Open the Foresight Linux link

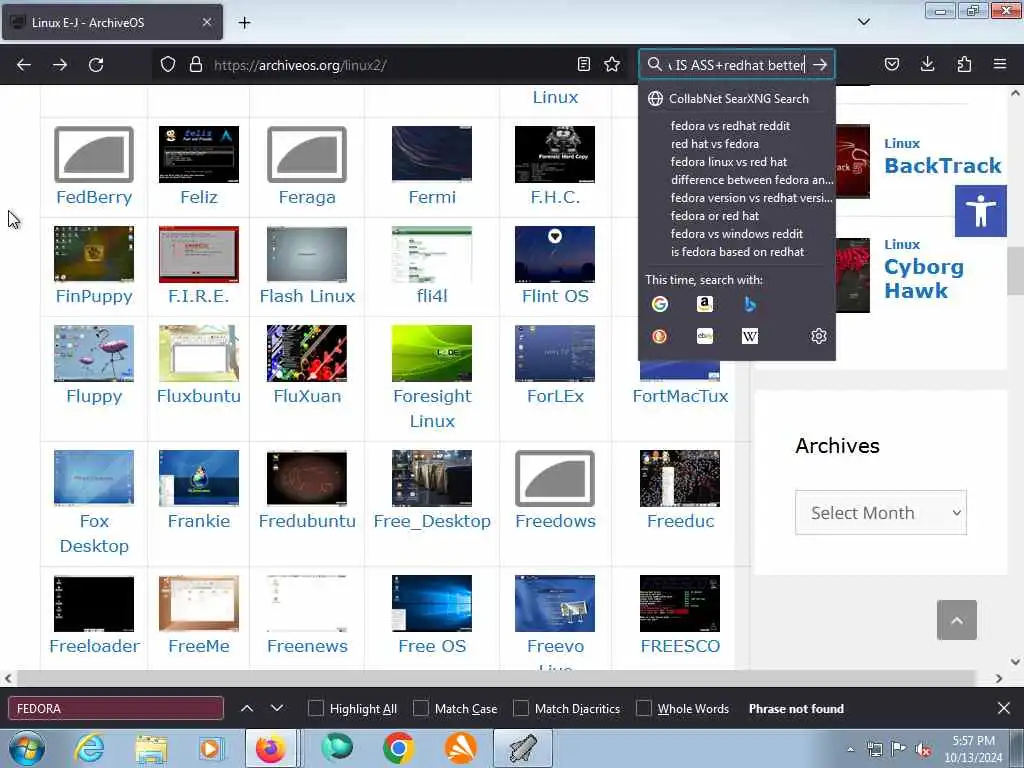tap(432, 408)
